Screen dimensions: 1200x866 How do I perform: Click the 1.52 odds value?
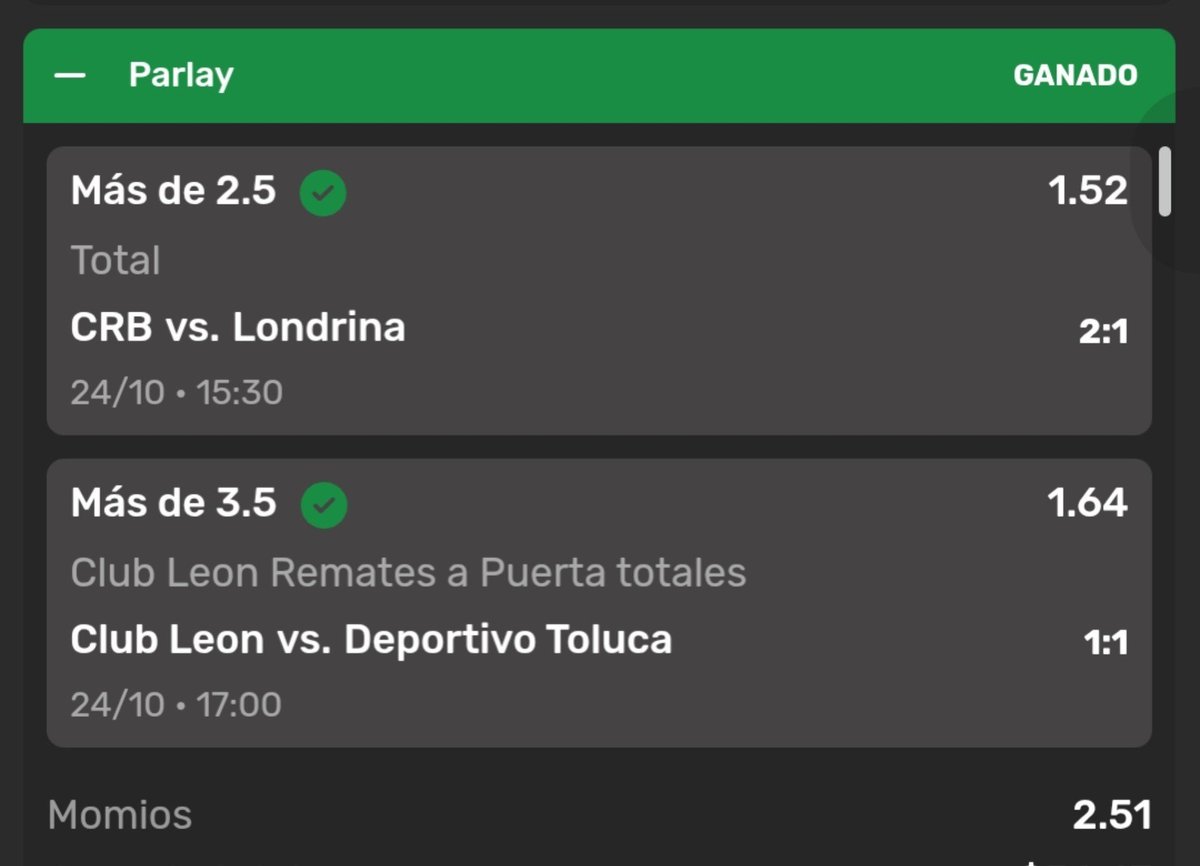tap(1088, 190)
